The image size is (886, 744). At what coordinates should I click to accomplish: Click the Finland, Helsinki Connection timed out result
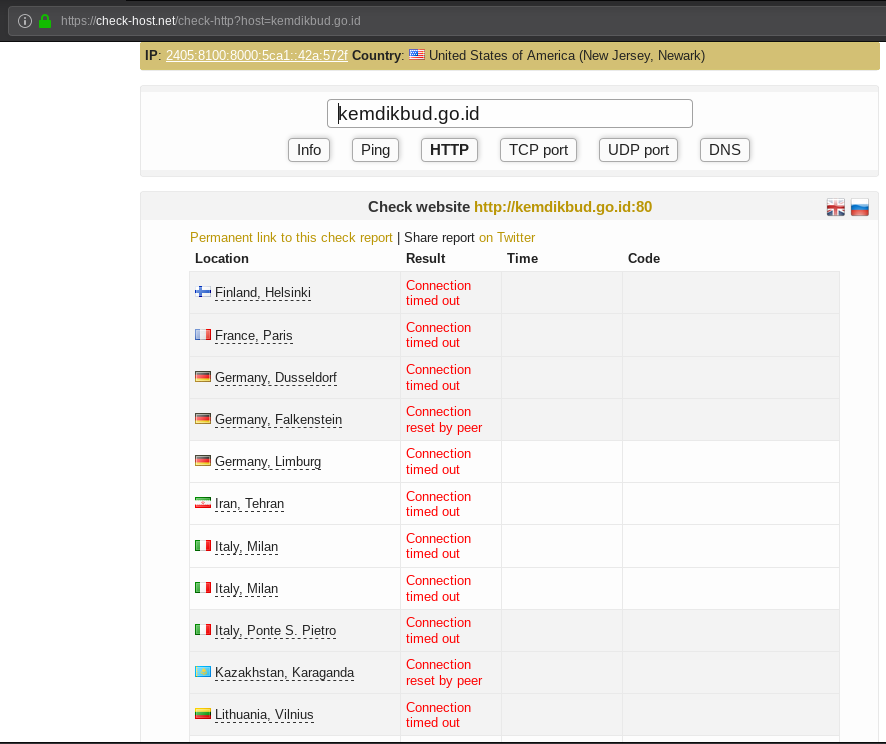pos(438,293)
